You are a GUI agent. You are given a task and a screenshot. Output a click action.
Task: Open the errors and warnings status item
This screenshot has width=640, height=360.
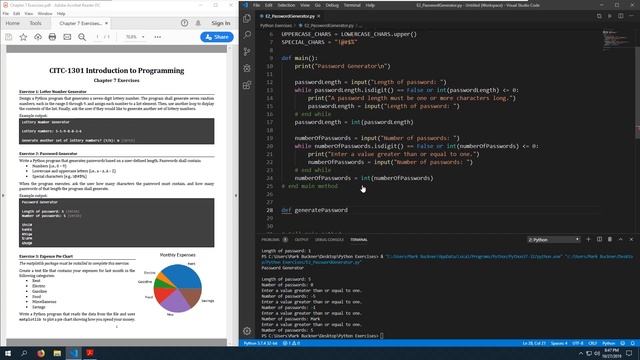coord(291,343)
